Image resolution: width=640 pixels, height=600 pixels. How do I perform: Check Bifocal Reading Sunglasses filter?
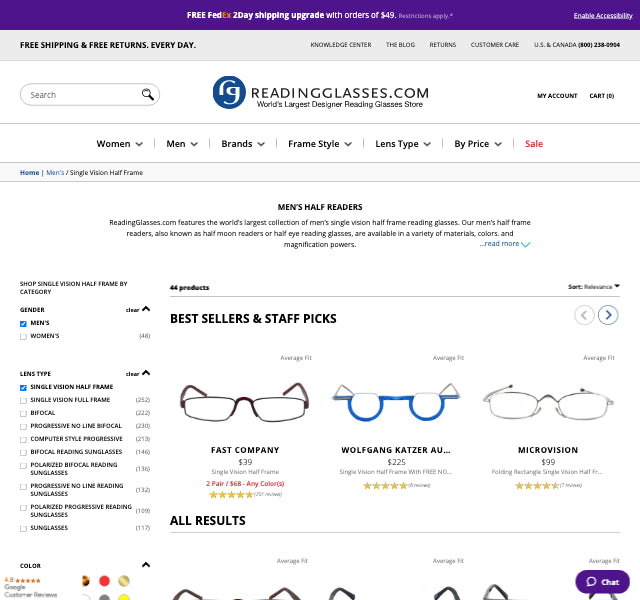[x=23, y=453]
